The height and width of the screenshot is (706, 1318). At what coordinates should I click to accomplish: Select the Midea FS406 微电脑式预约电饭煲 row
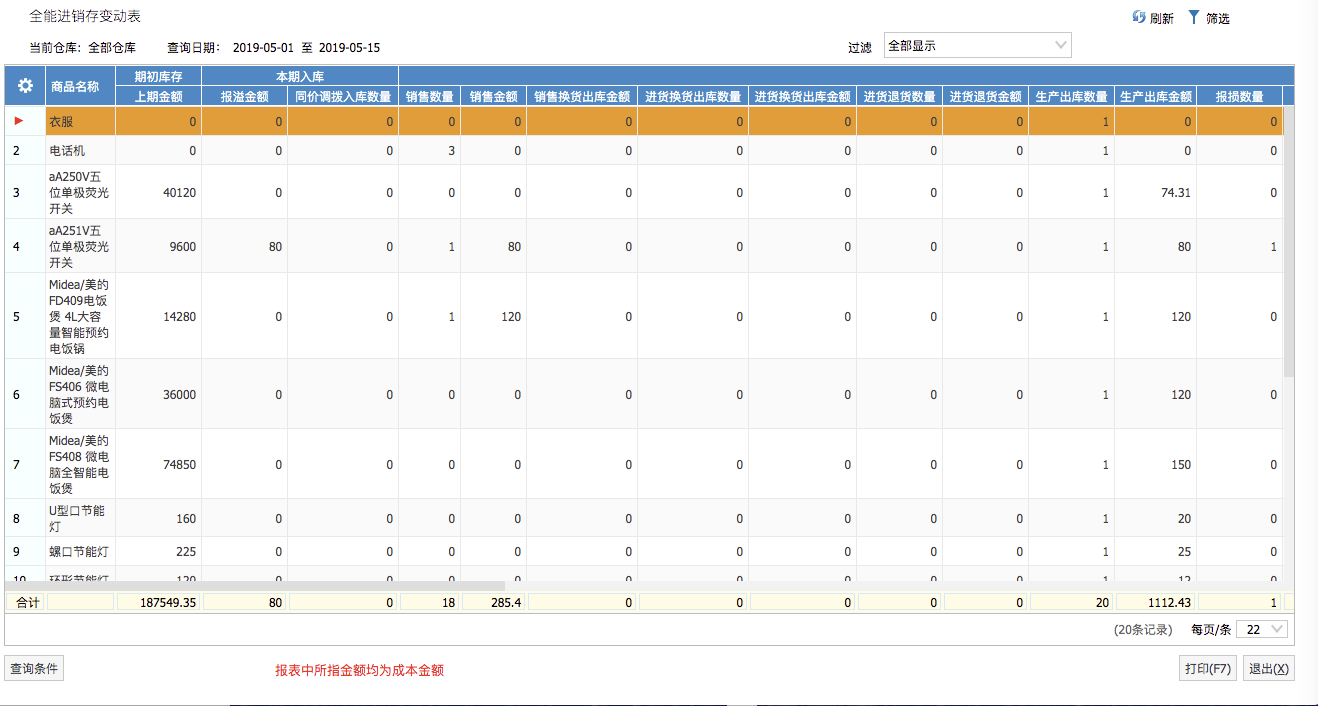644,394
